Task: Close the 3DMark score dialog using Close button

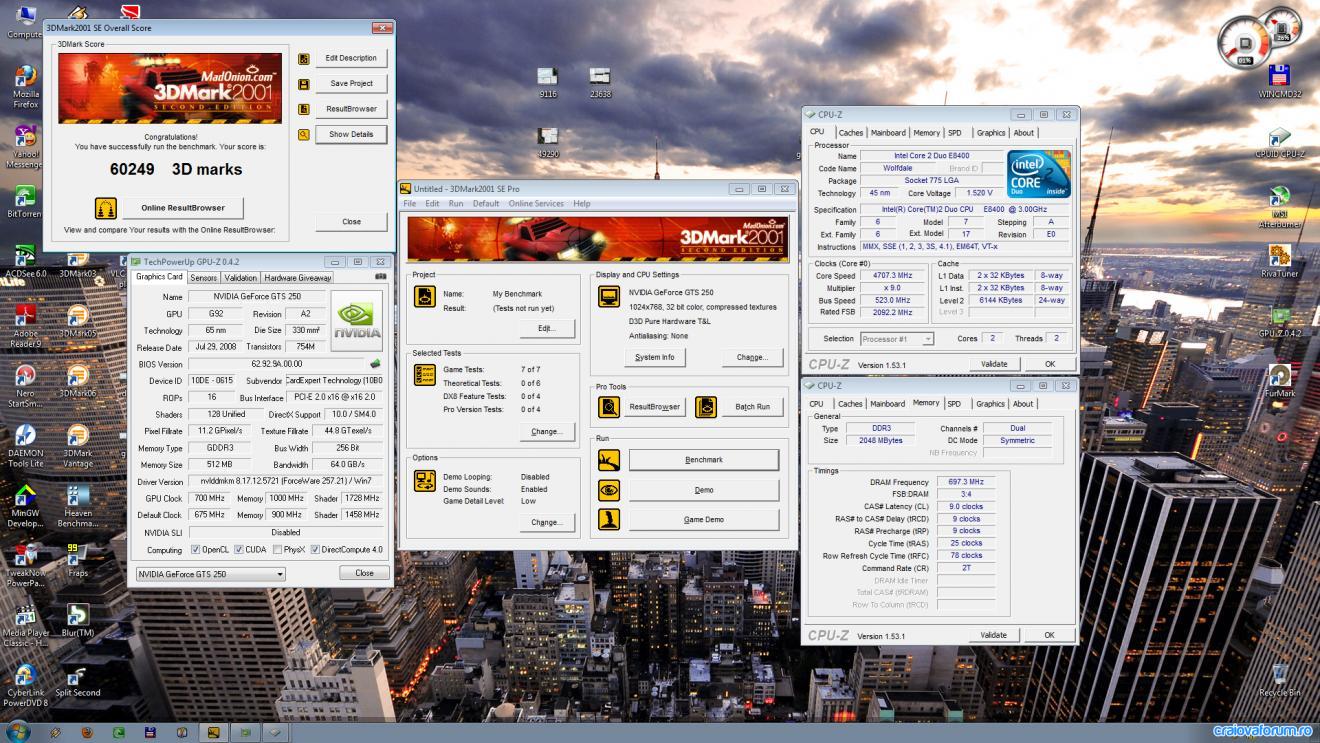Action: [351, 222]
